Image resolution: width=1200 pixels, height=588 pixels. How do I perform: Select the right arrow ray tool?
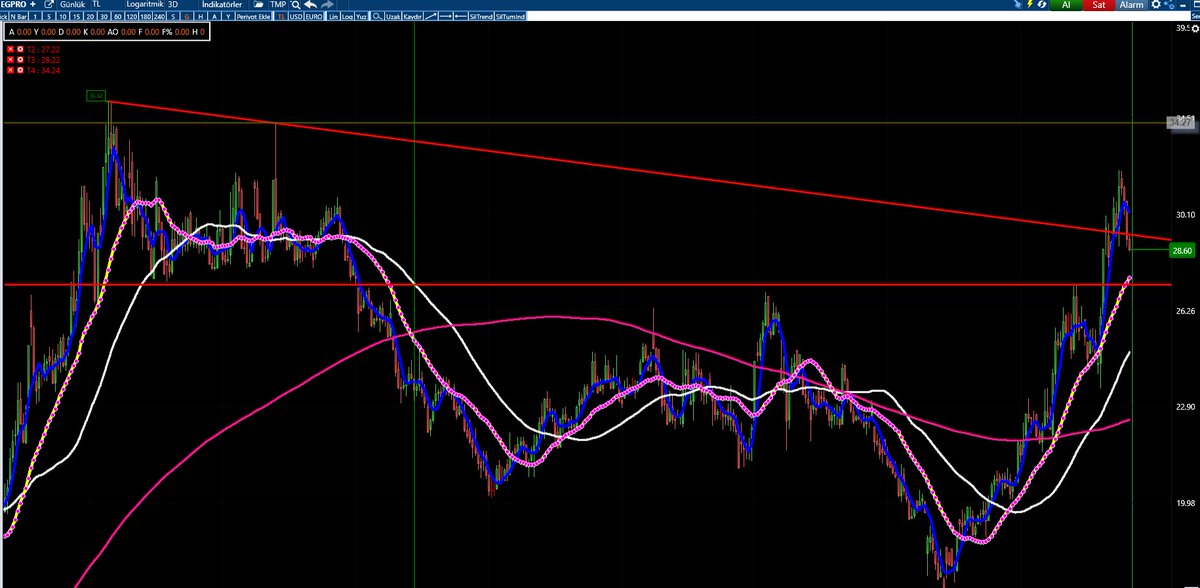(x=445, y=17)
